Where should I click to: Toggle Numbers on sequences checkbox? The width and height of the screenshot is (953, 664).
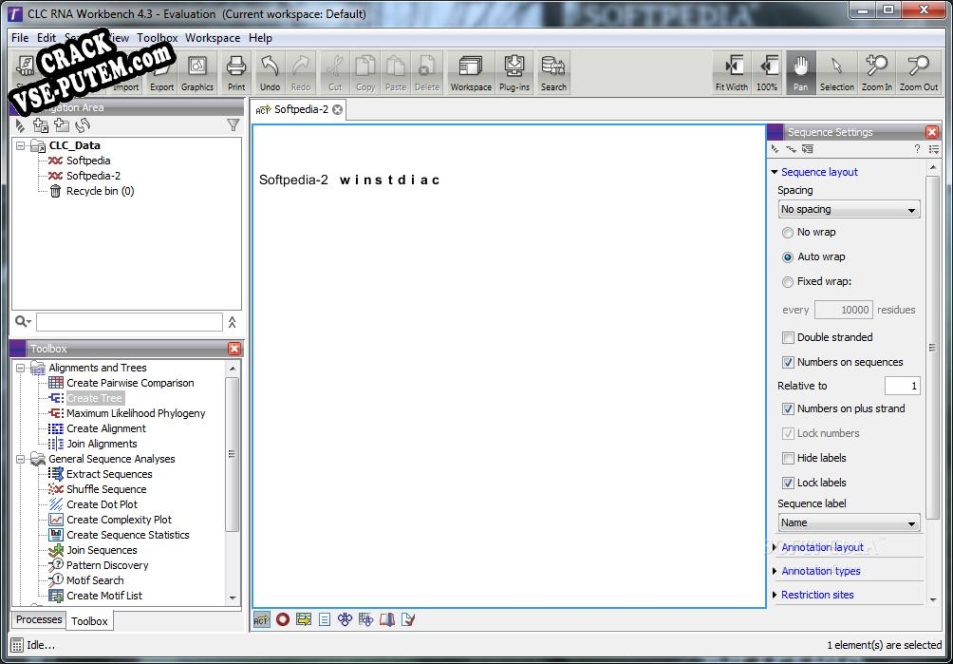point(788,362)
